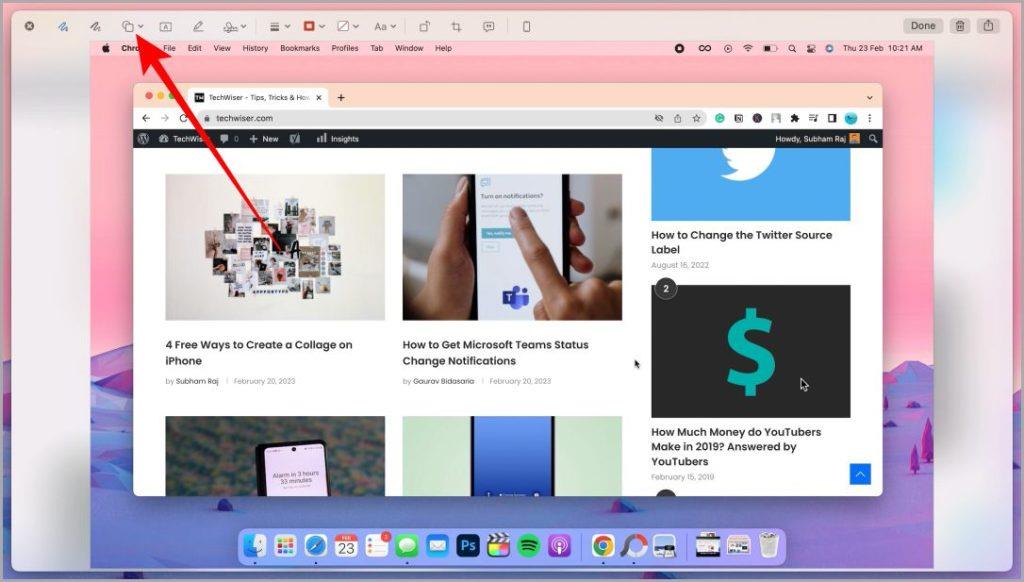Open the Share button in Markup toolbar

989,26
